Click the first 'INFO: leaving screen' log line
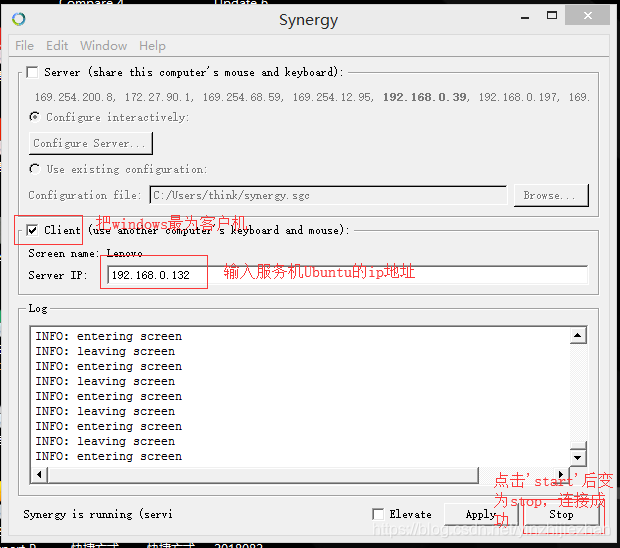The width and height of the screenshot is (620, 548). pyautogui.click(x=105, y=351)
